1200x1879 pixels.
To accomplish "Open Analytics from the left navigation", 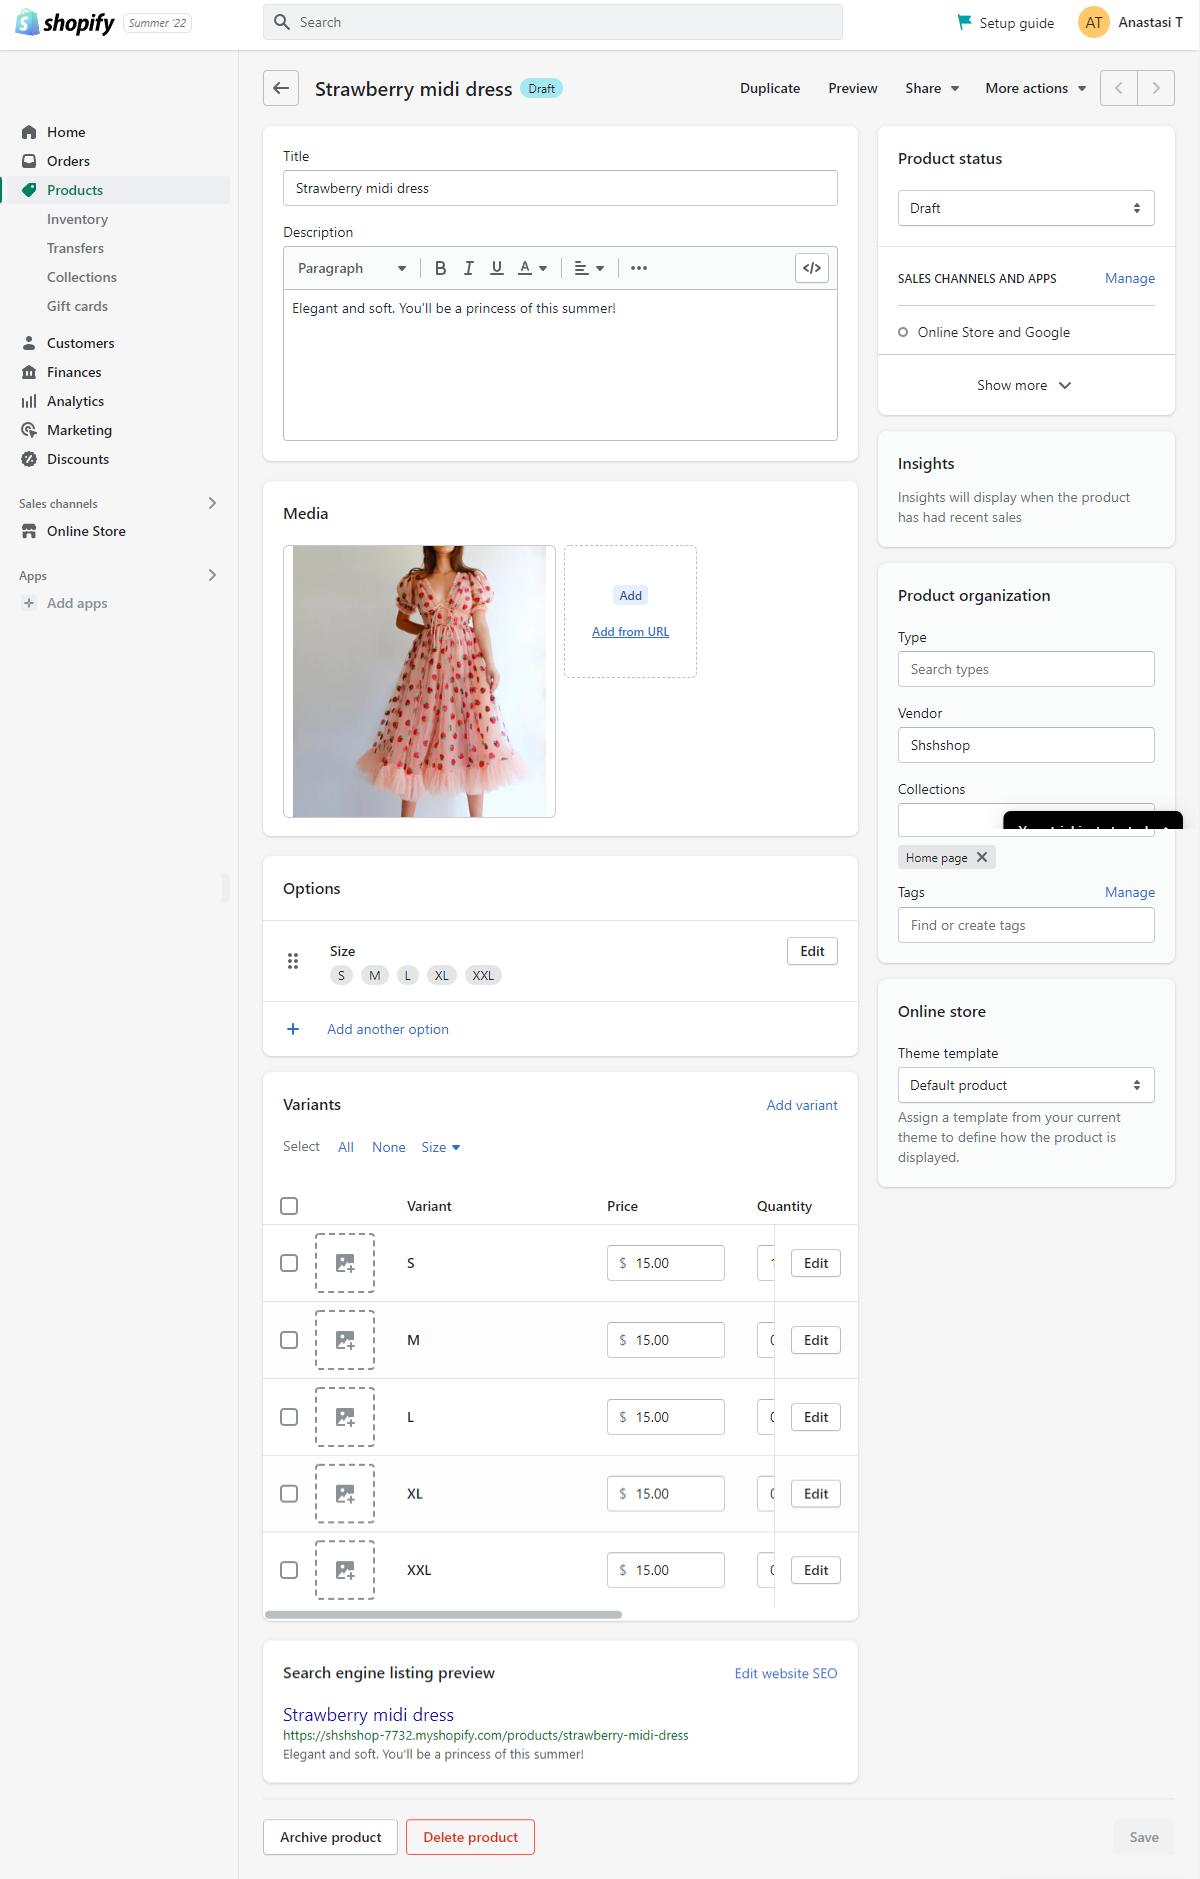I will pos(75,401).
